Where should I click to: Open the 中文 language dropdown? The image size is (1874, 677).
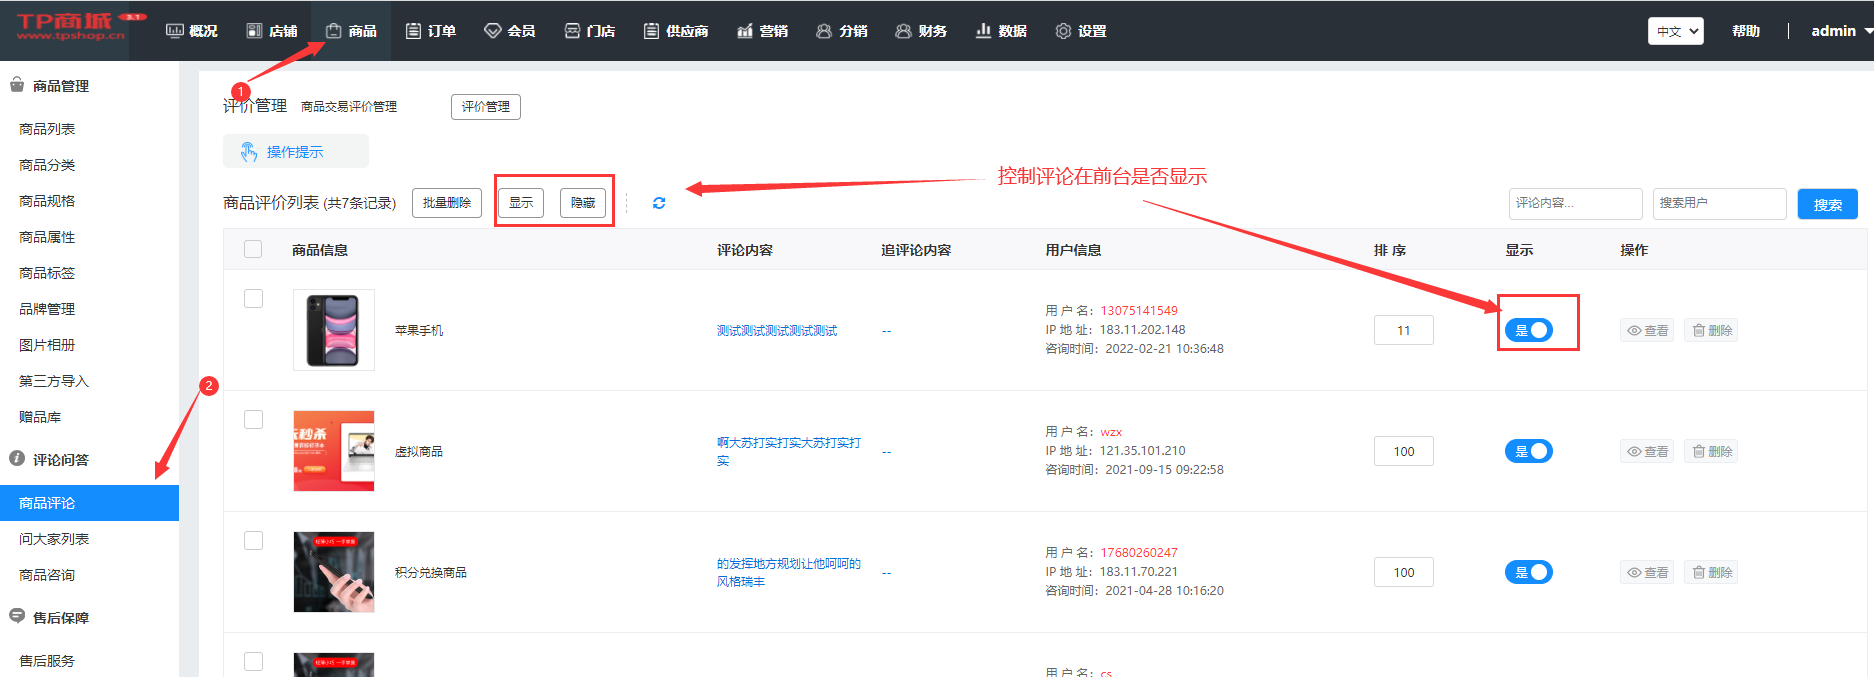point(1675,31)
